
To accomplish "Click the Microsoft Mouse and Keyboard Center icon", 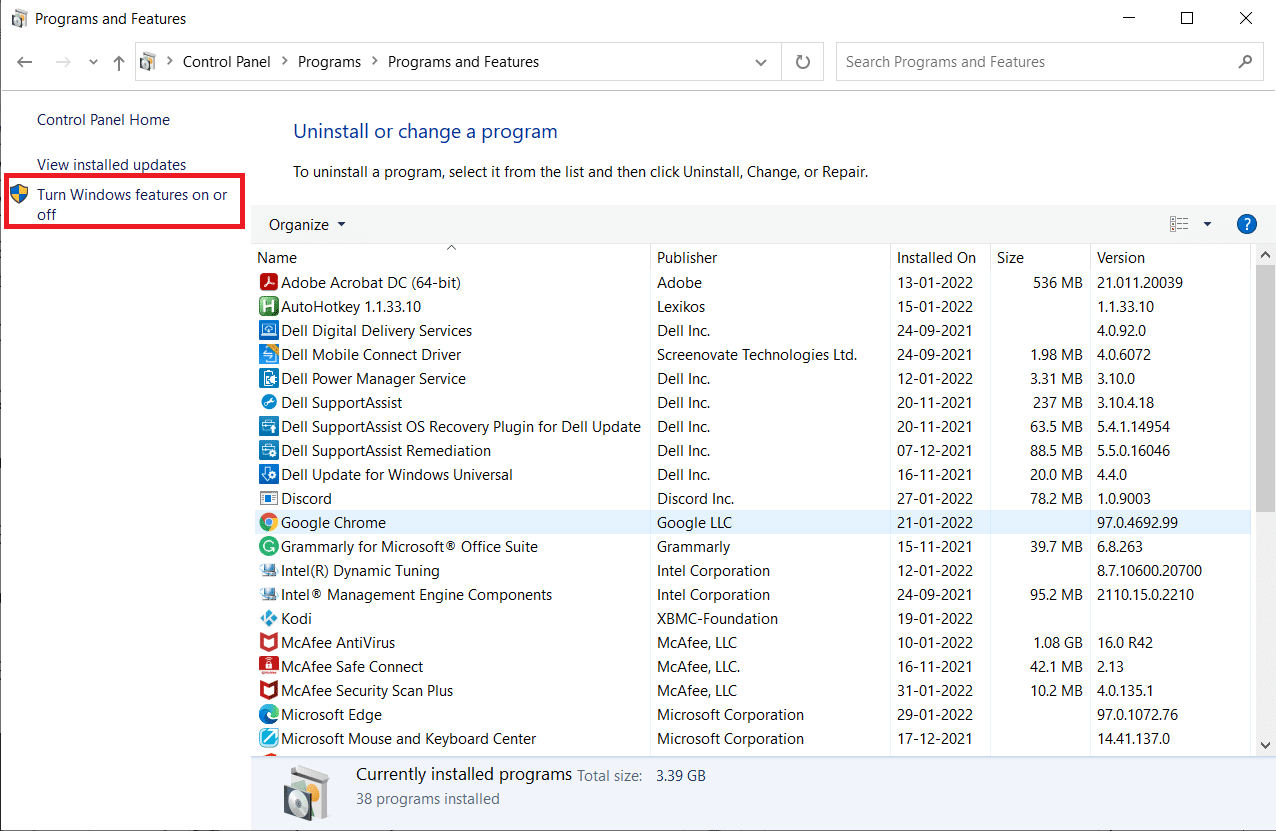I will coord(268,739).
